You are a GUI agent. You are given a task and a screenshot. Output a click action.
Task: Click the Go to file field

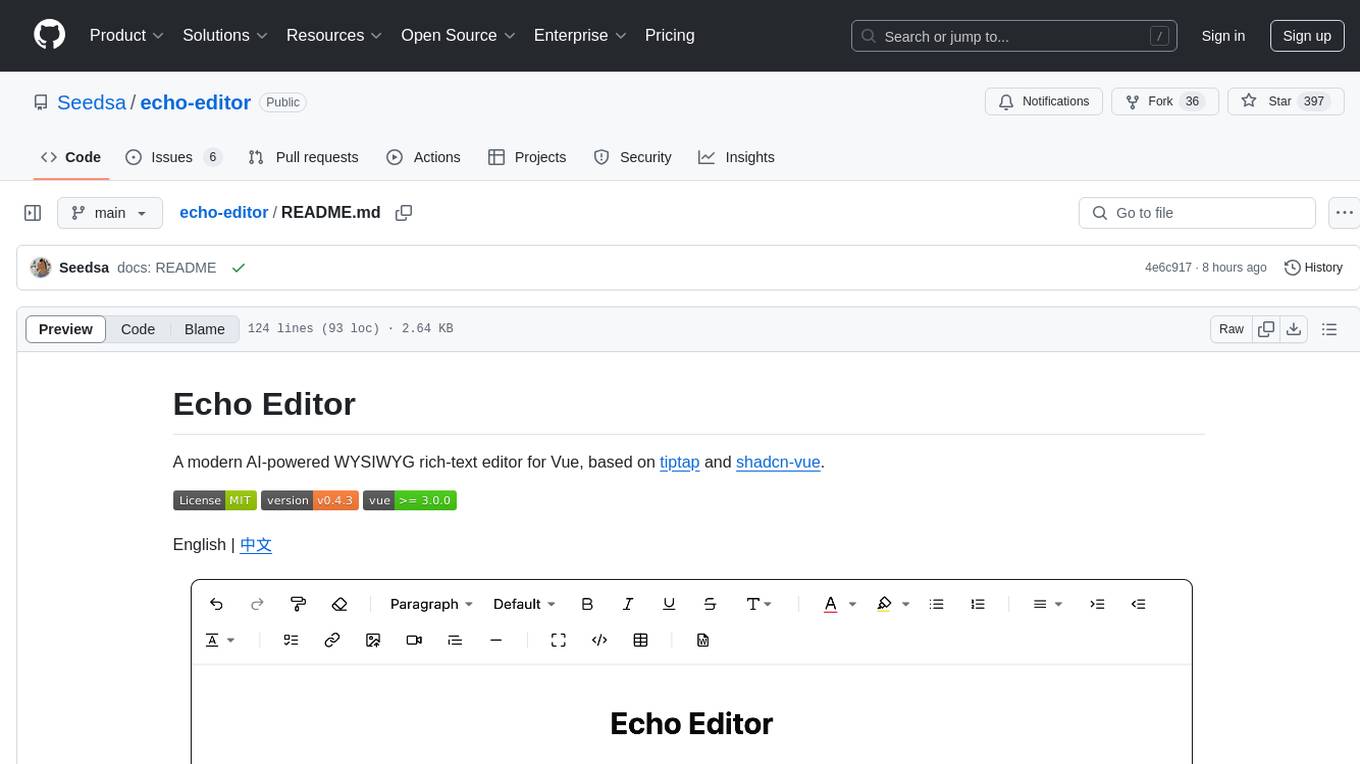click(1197, 213)
